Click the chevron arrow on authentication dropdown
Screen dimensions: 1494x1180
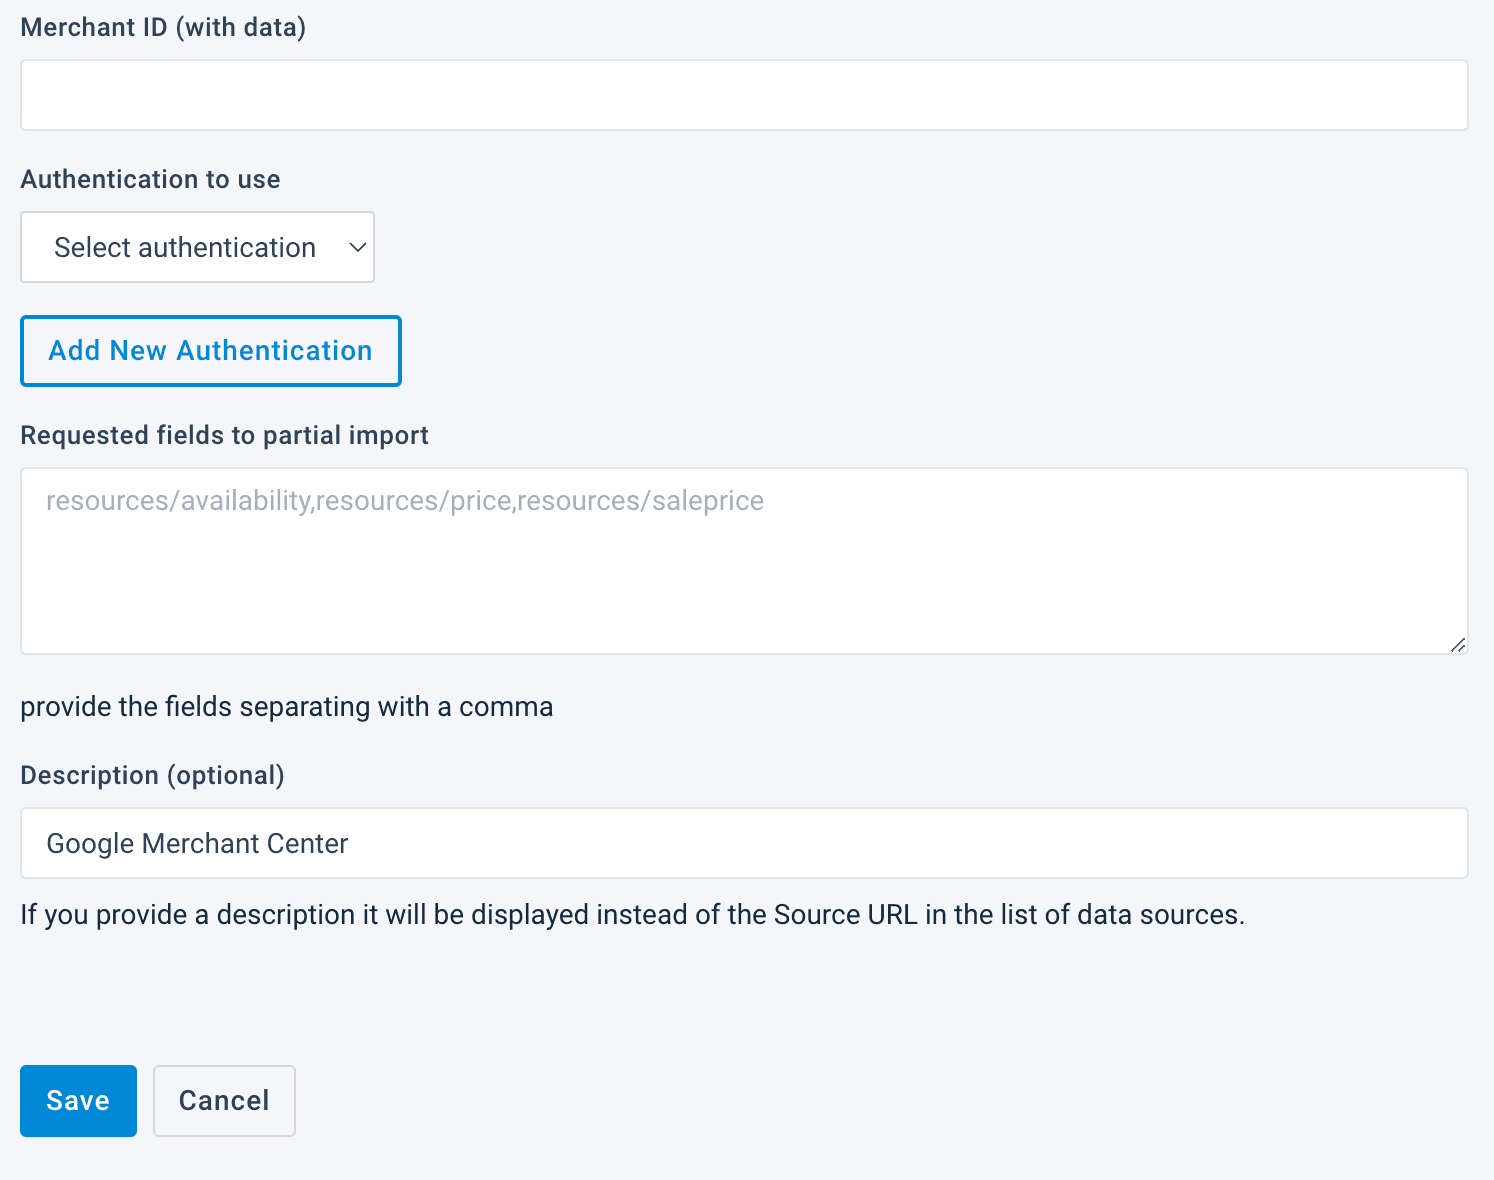pyautogui.click(x=357, y=247)
